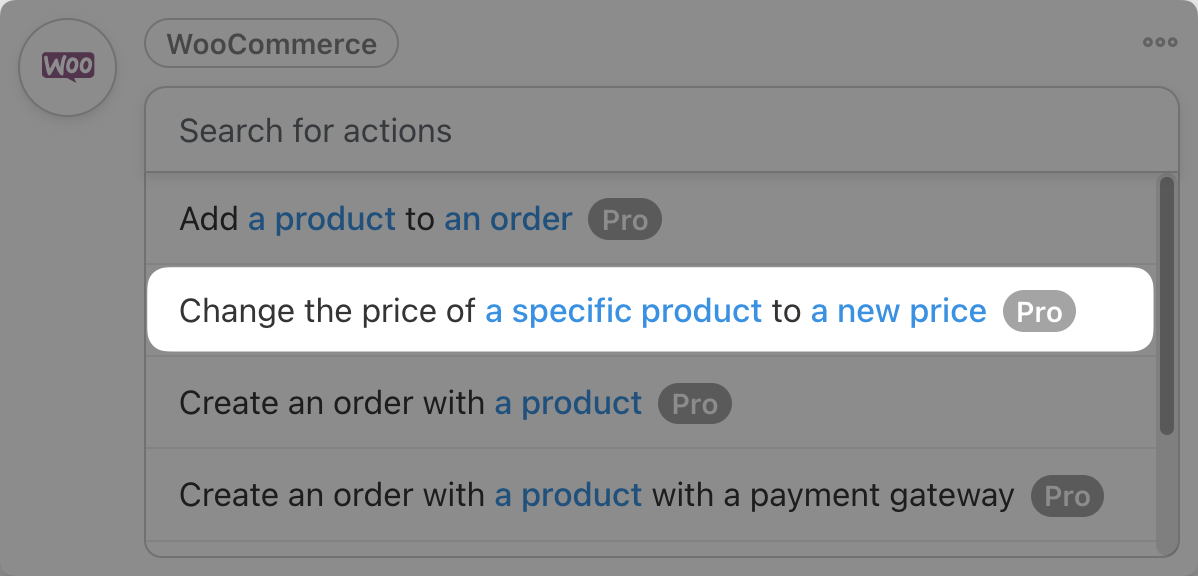Click the WooCommerce integration label
1198x576 pixels.
[272, 44]
